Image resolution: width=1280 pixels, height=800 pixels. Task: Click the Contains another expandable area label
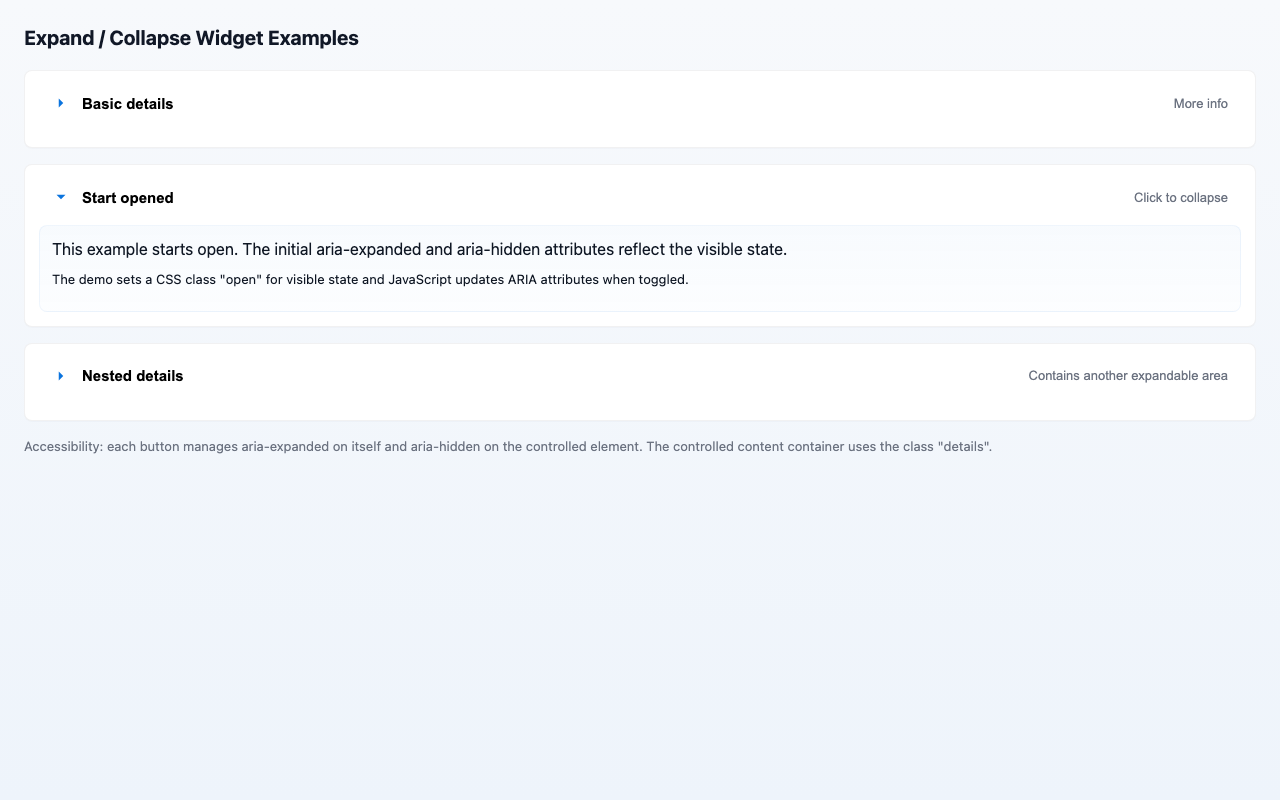(1127, 375)
